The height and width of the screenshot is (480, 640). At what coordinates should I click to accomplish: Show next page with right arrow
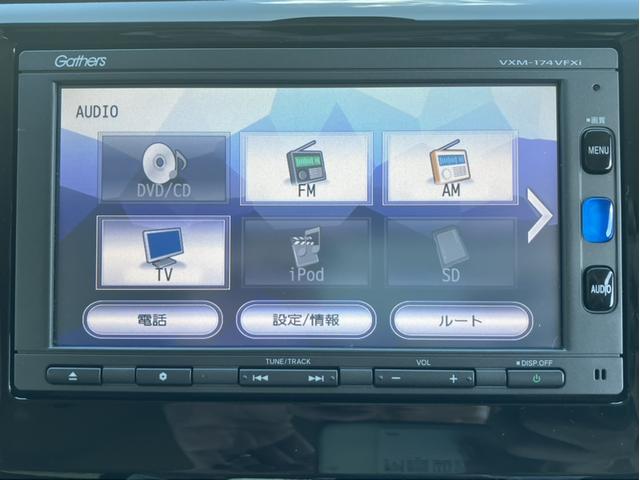point(539,215)
